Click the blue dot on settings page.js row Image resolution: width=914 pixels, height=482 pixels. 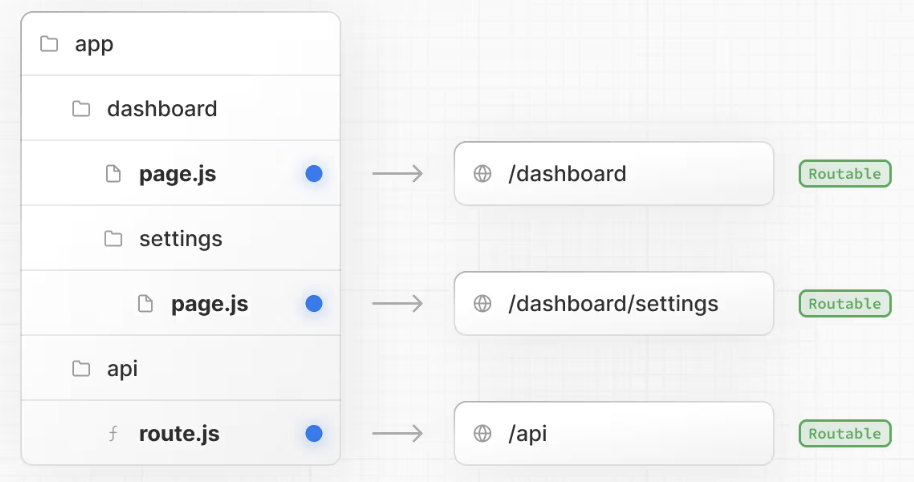click(x=314, y=304)
